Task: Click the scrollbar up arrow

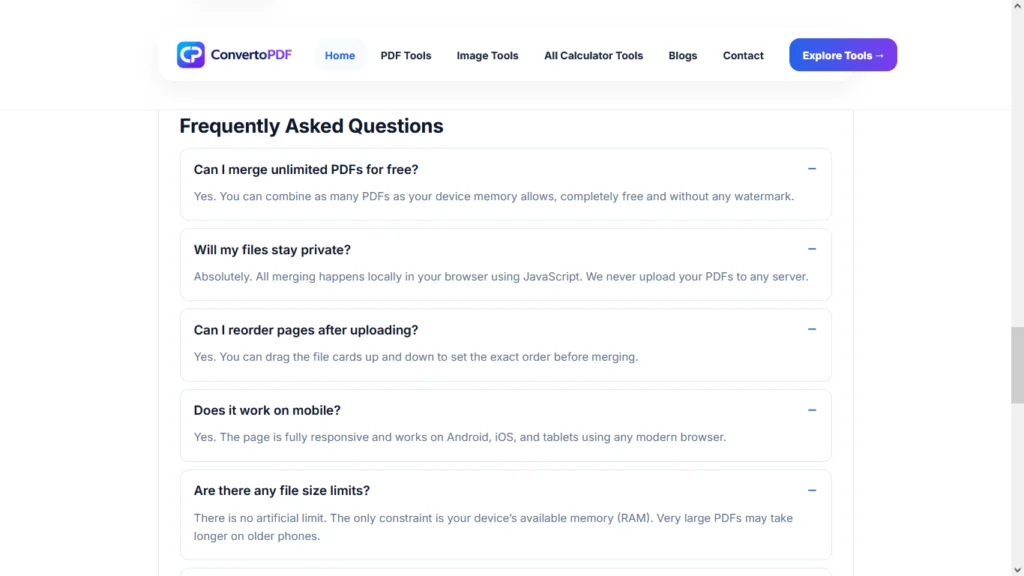Action: (1017, 5)
